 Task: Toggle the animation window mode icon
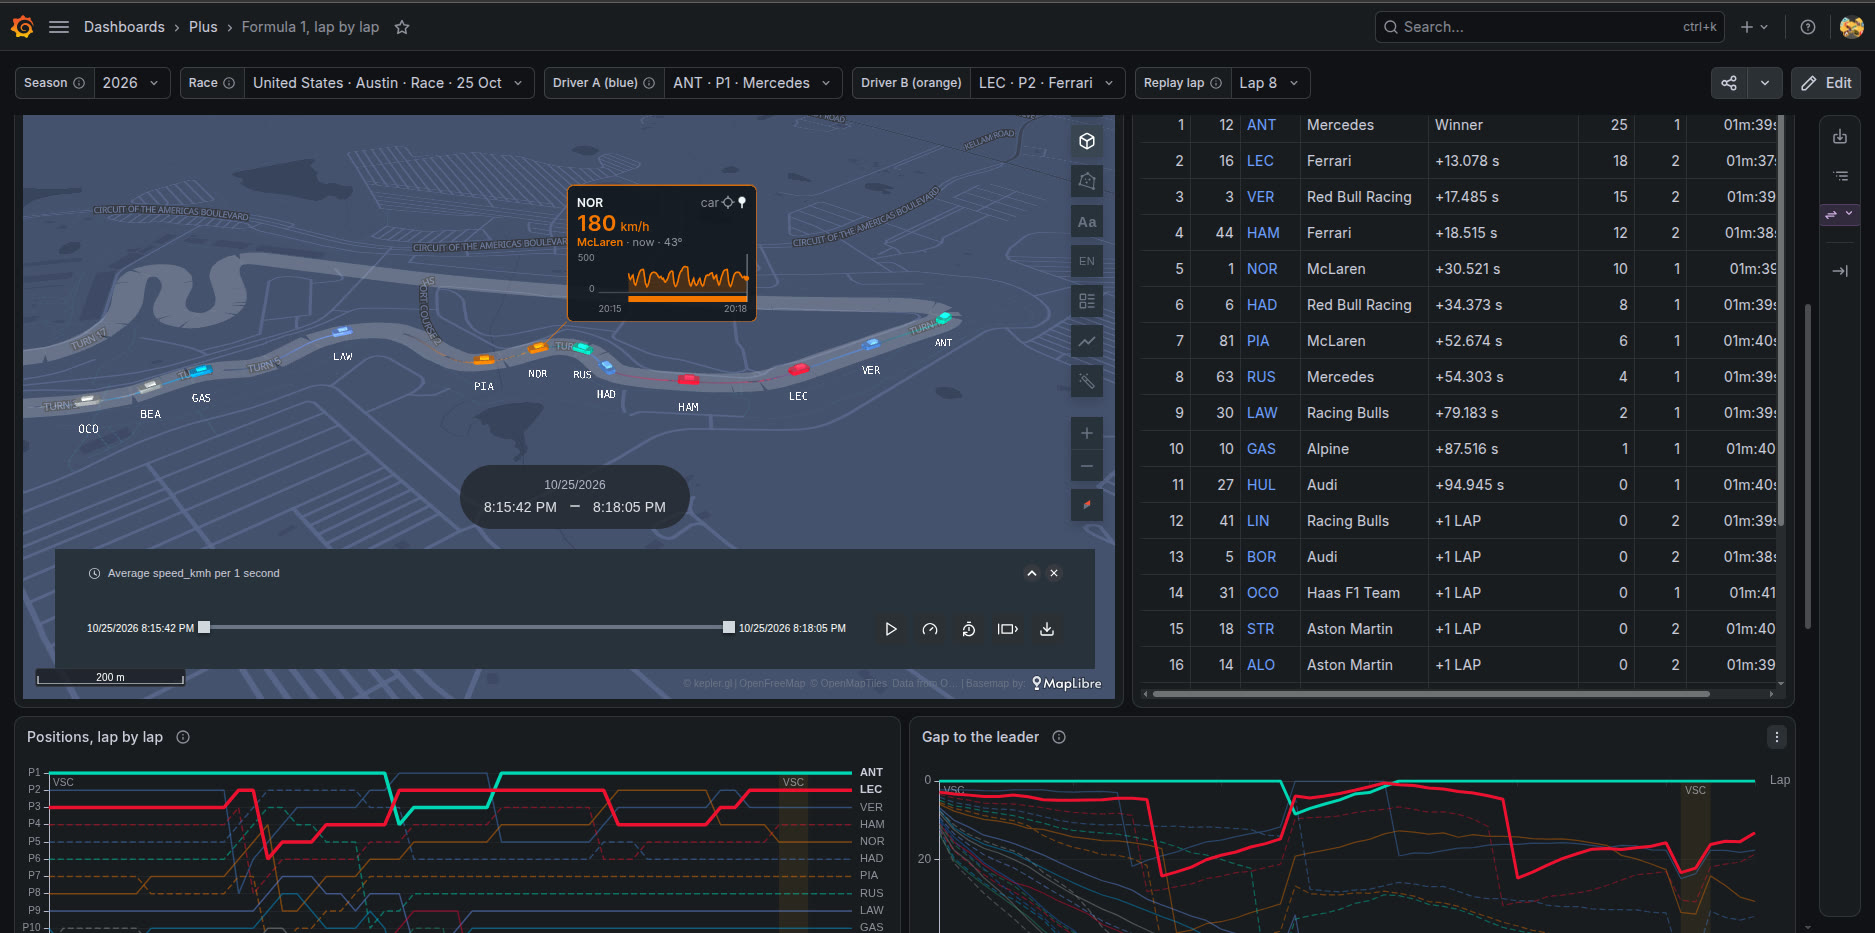[1008, 629]
